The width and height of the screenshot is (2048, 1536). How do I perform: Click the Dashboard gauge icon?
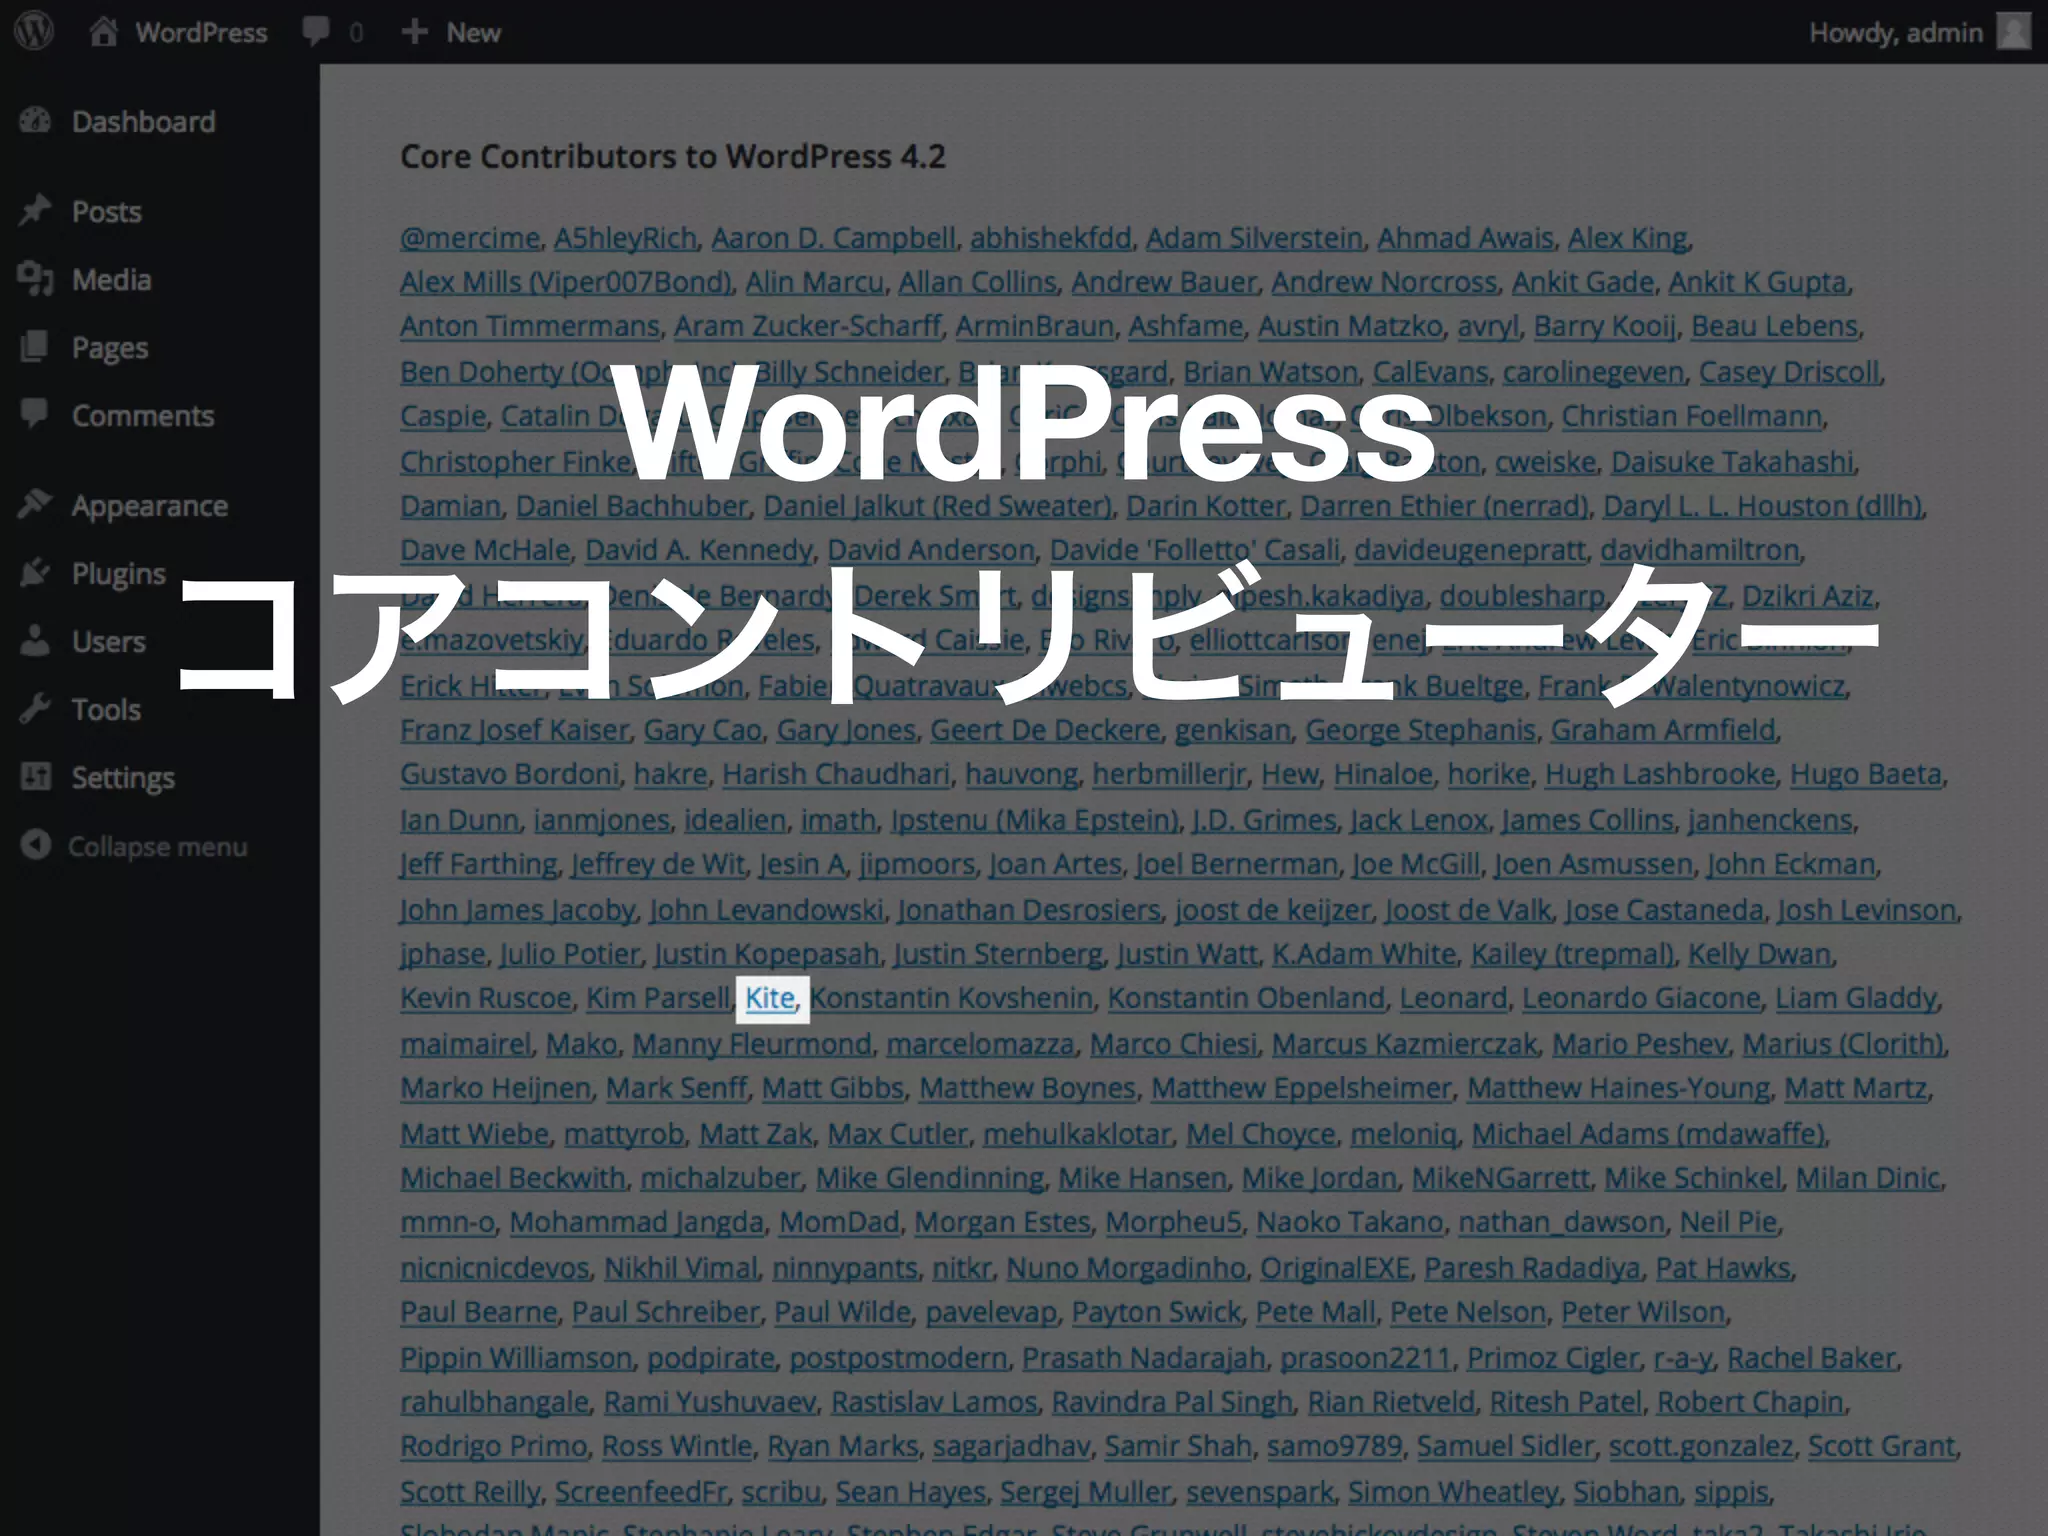point(35,121)
